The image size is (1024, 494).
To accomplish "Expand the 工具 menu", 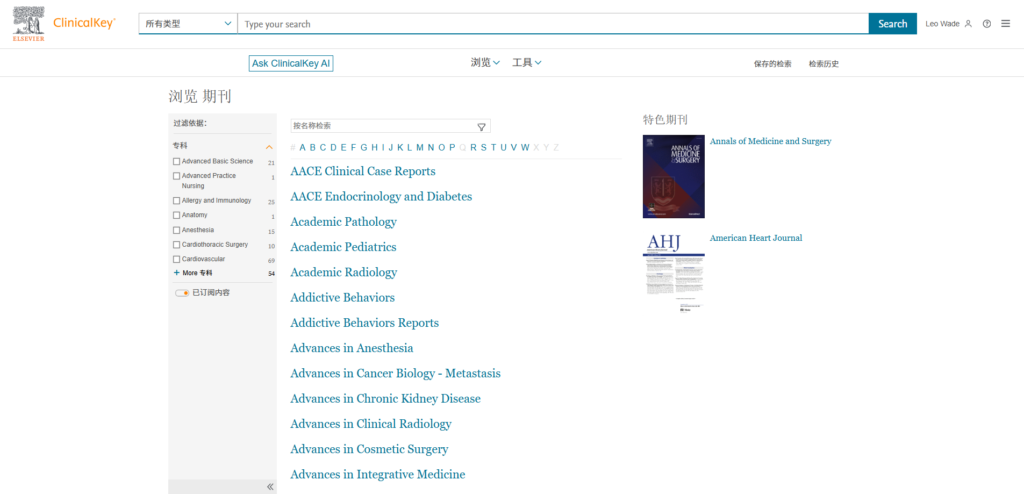I will pos(527,63).
